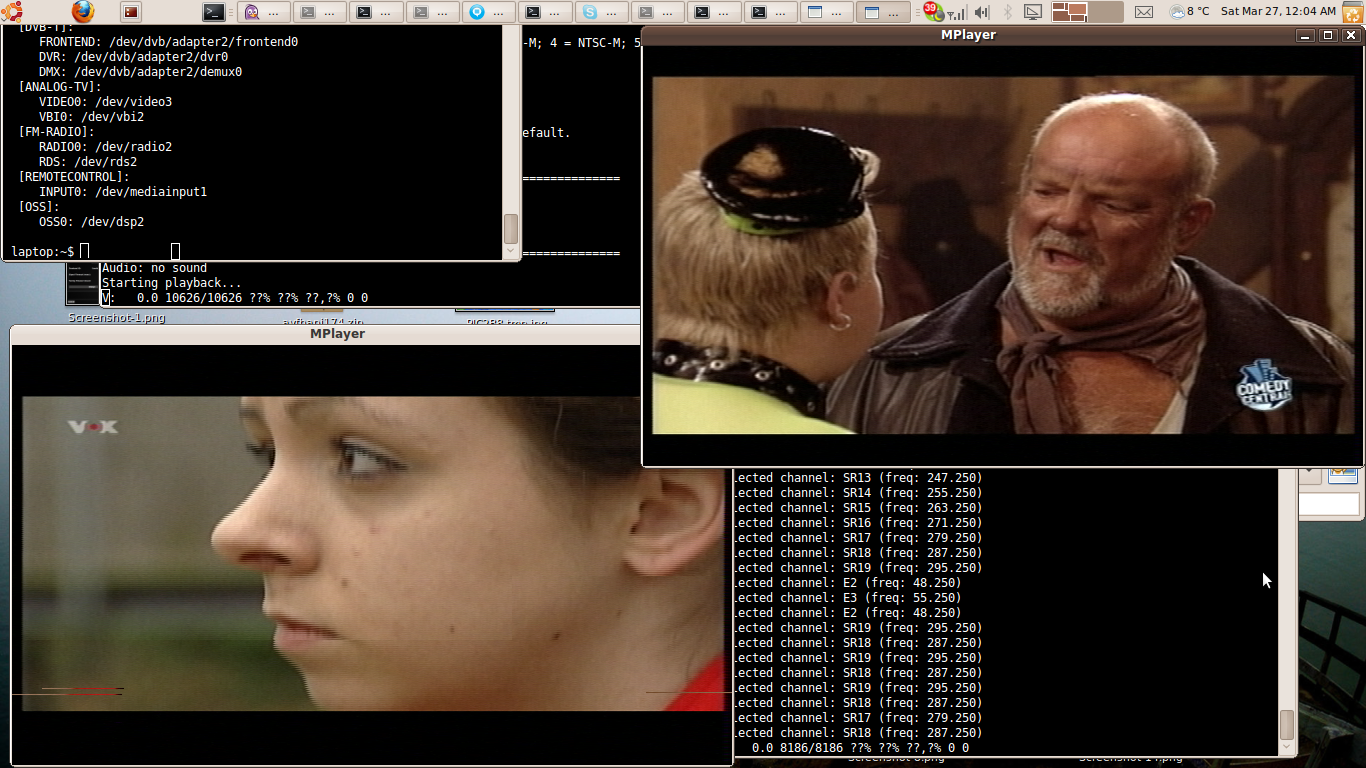Click the 8186/8186 status line in terminal
Image resolution: width=1366 pixels, height=768 pixels.
click(860, 748)
